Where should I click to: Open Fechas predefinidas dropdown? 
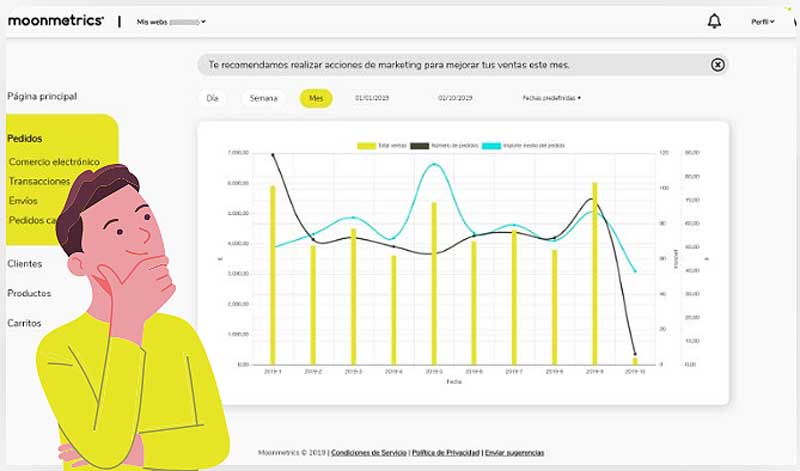coord(552,98)
